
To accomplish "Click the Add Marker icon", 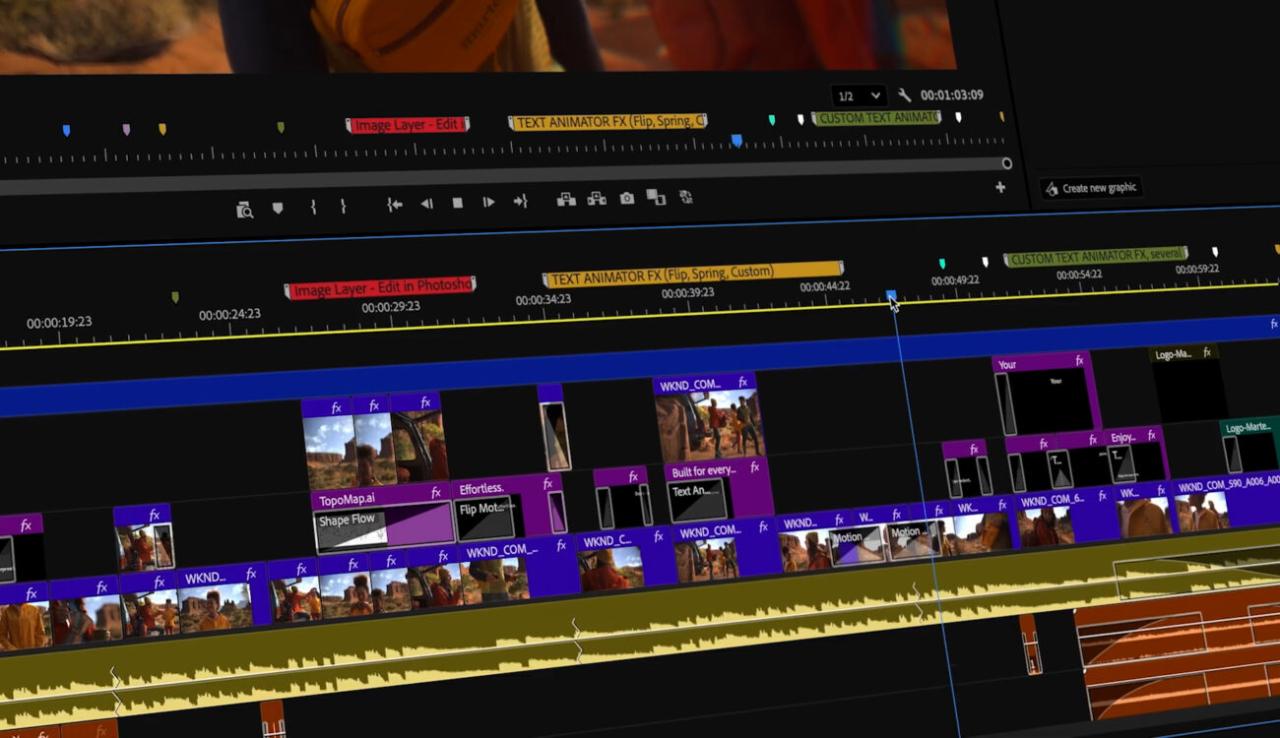I will click(x=277, y=203).
